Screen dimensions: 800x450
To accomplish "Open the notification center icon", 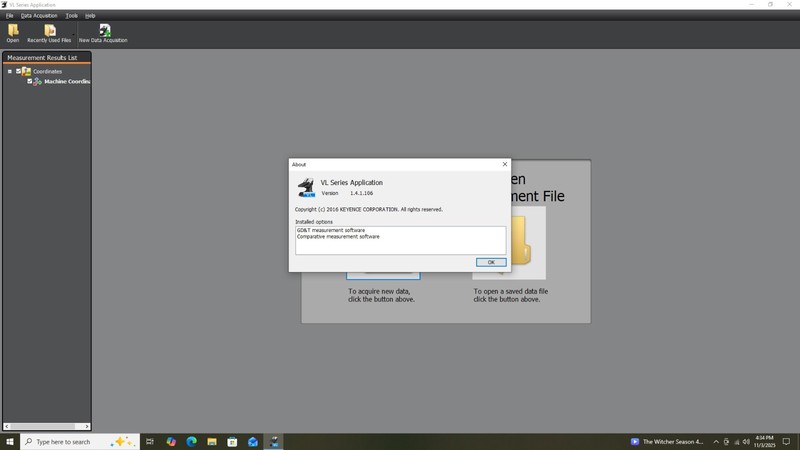I will pyautogui.click(x=786, y=442).
